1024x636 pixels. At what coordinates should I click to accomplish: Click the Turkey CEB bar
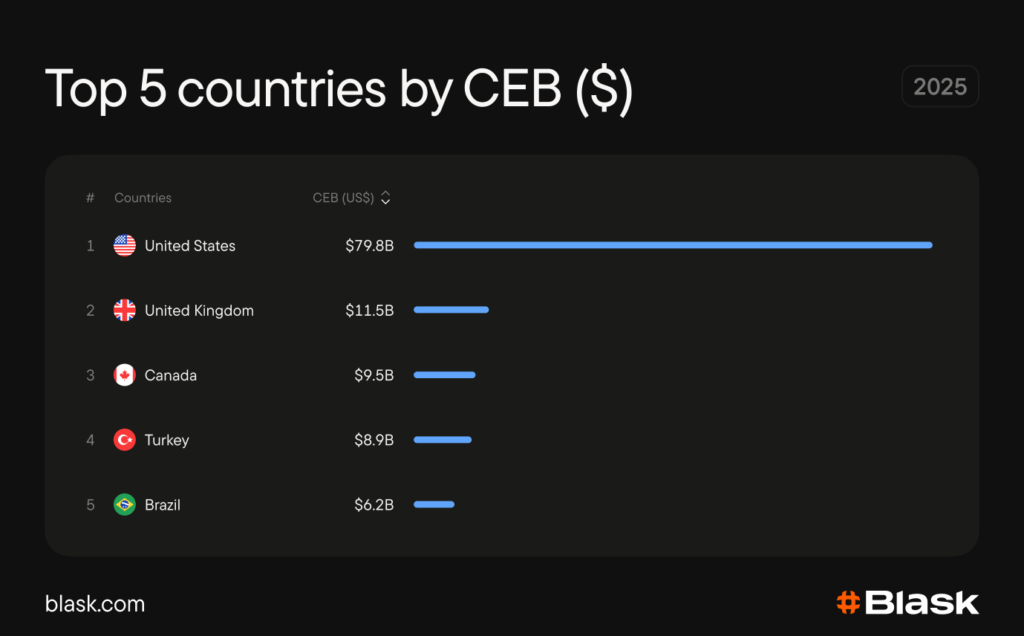point(442,440)
